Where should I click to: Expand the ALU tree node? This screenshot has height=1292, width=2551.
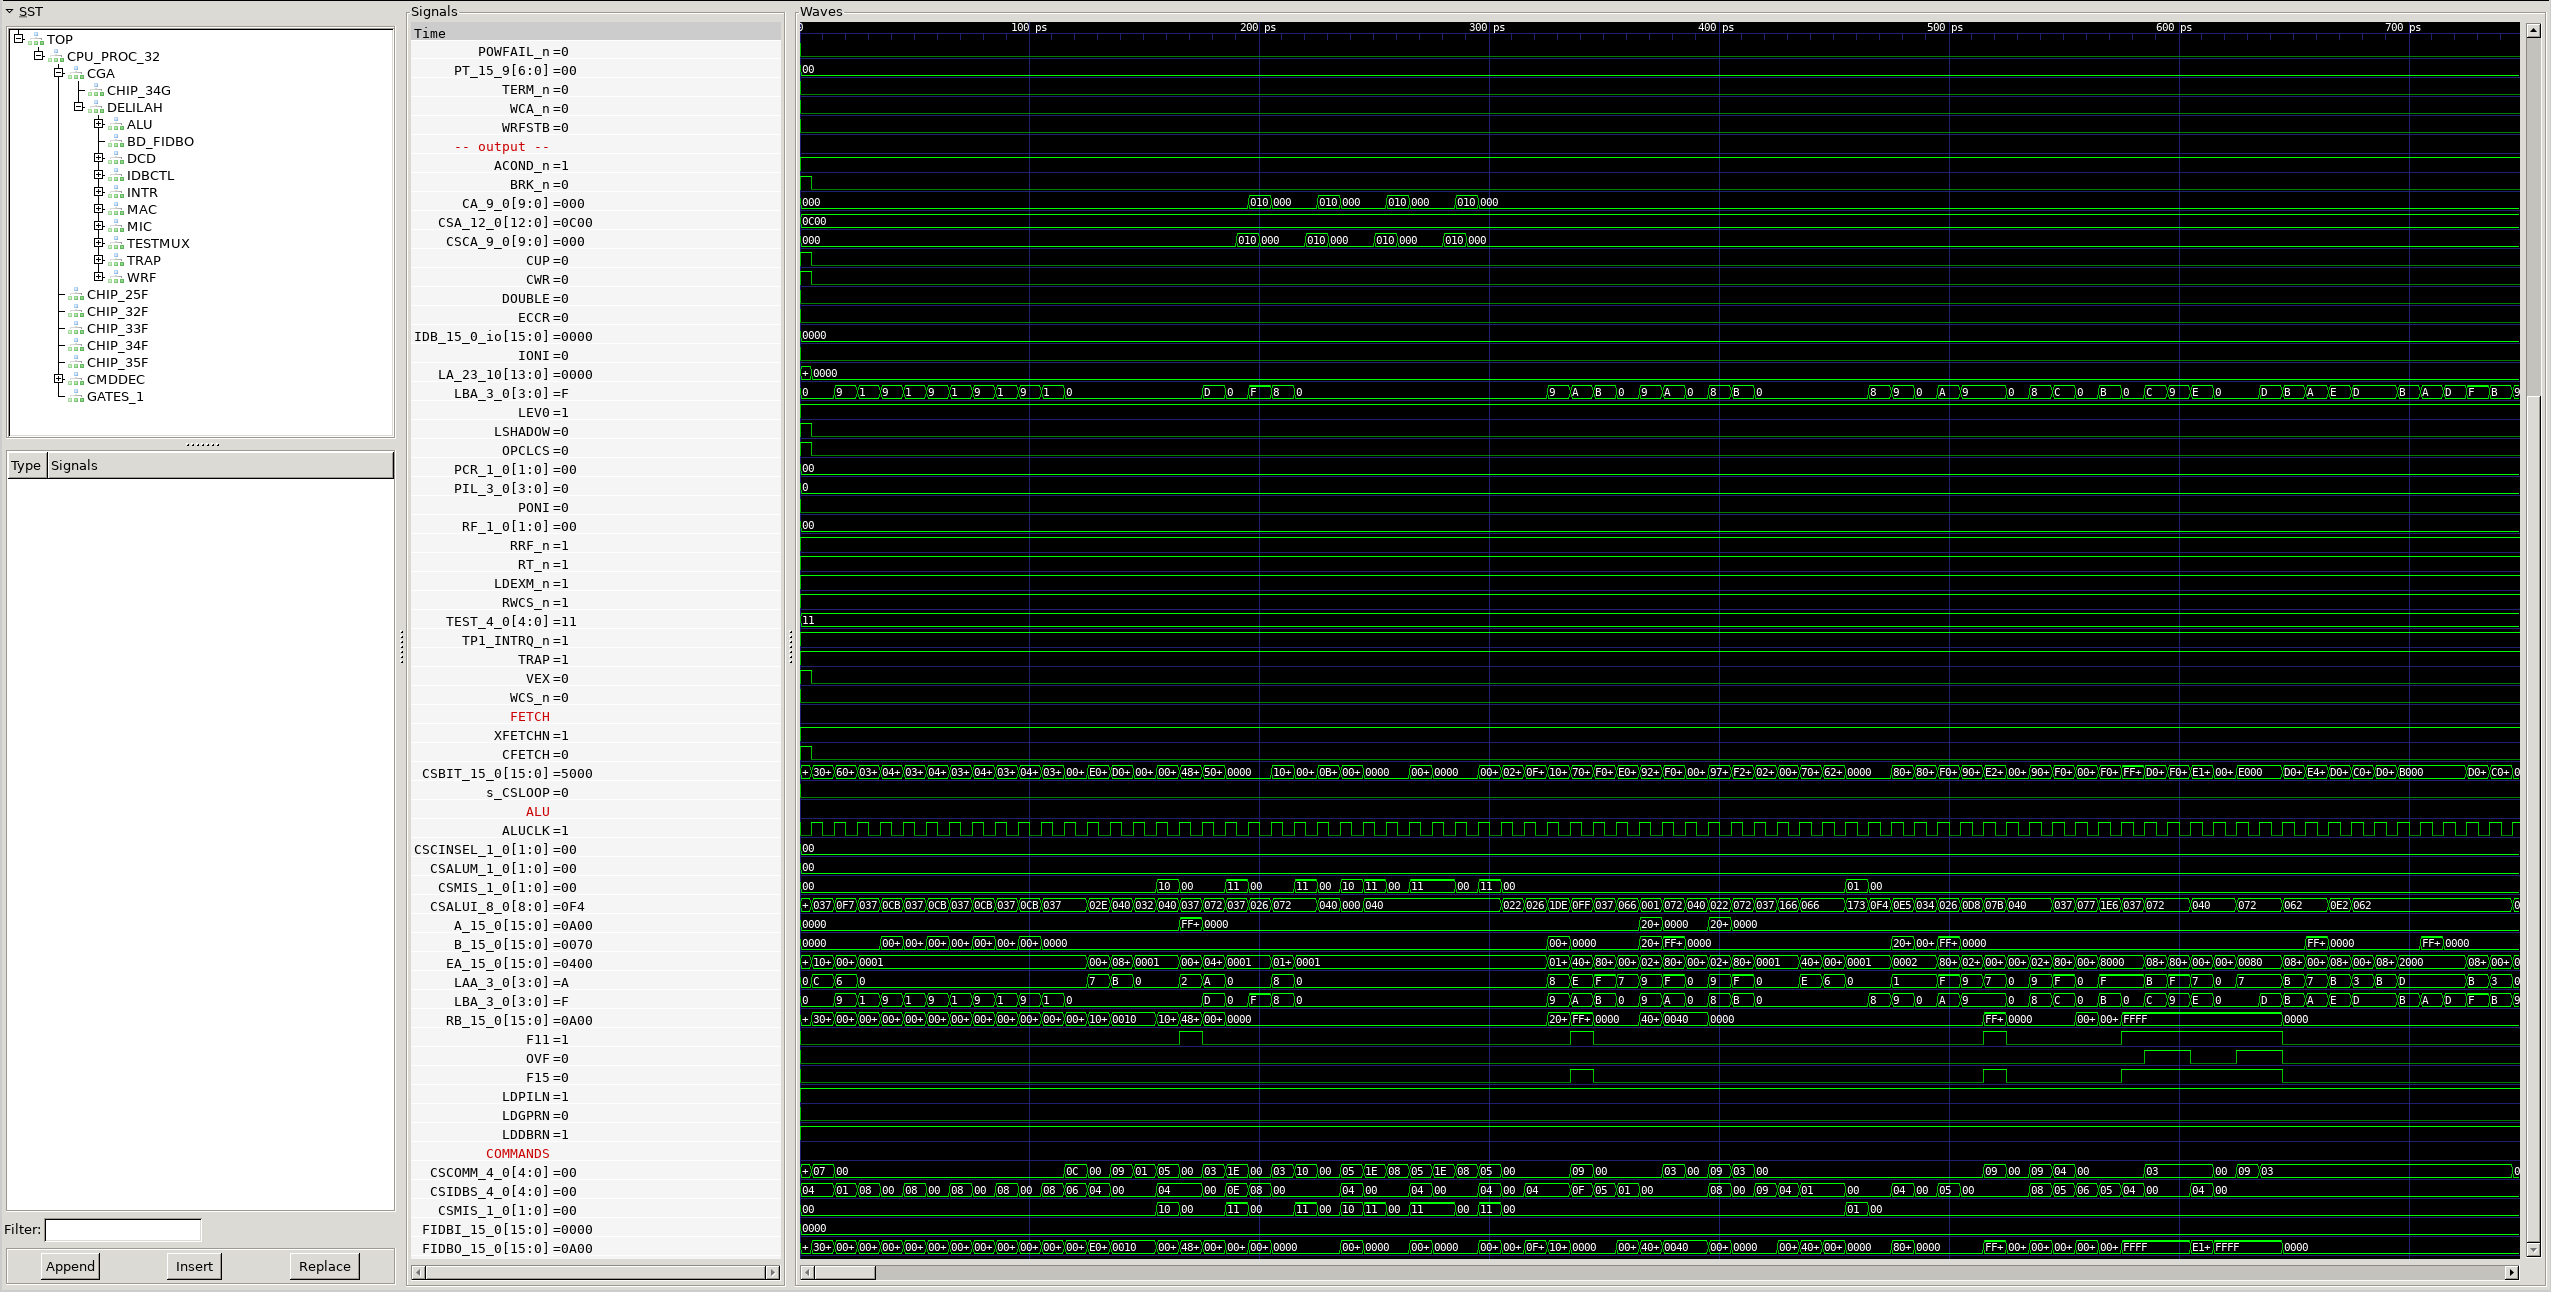tap(99, 124)
